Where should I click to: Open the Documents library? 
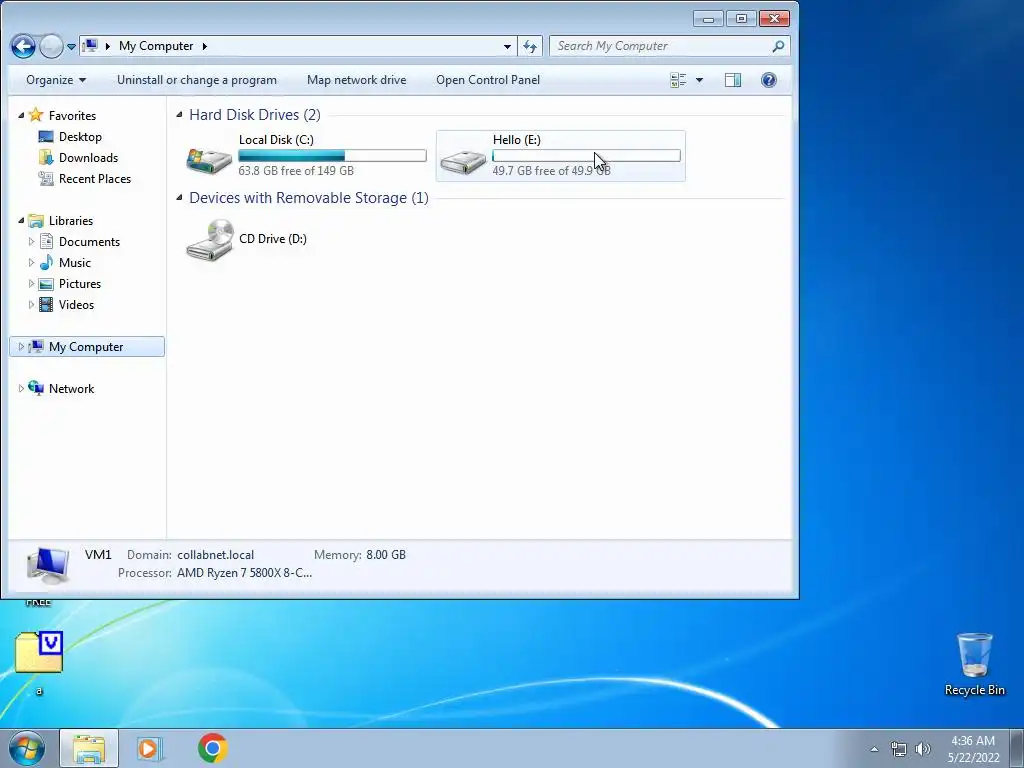[89, 242]
